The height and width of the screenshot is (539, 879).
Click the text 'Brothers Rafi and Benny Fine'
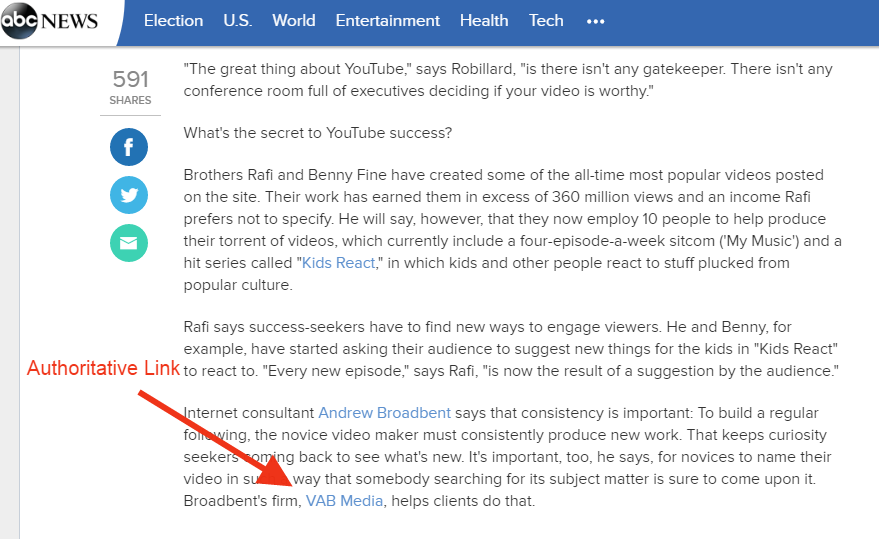coord(285,175)
